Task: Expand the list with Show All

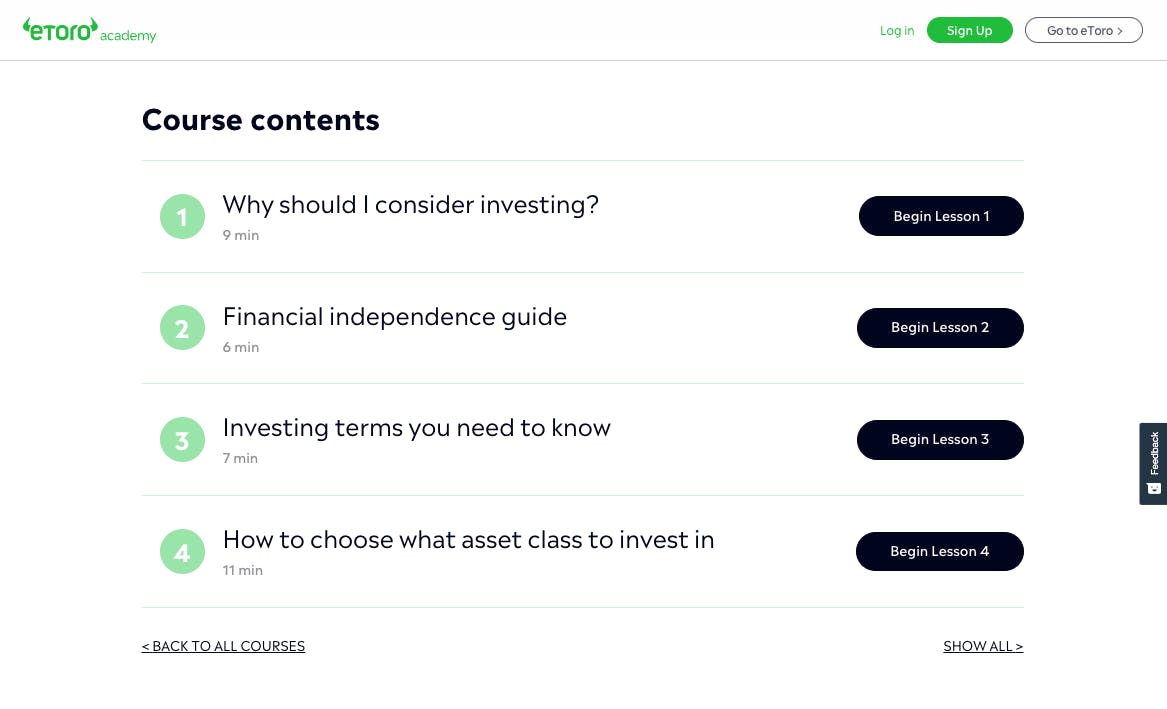Action: pyautogui.click(x=983, y=646)
